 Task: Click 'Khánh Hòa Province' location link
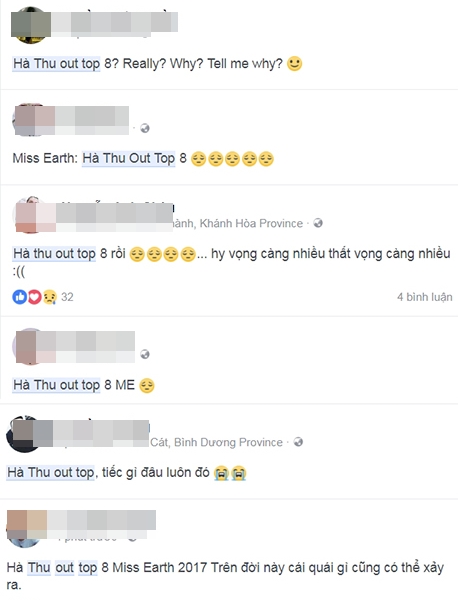click(251, 223)
